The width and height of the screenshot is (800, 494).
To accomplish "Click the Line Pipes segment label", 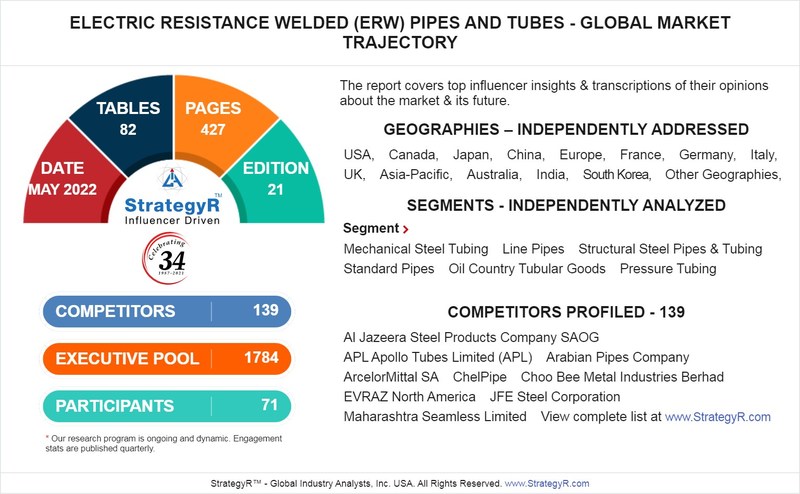I will click(533, 249).
